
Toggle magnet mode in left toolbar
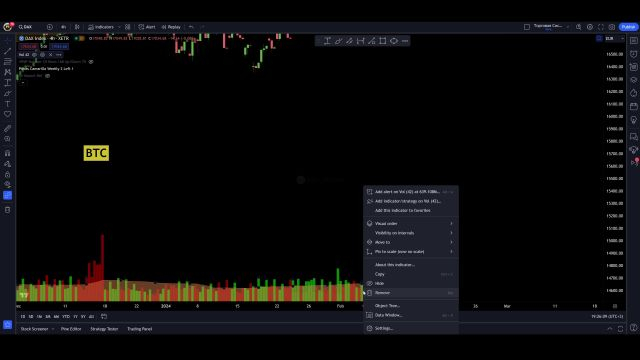click(7, 153)
